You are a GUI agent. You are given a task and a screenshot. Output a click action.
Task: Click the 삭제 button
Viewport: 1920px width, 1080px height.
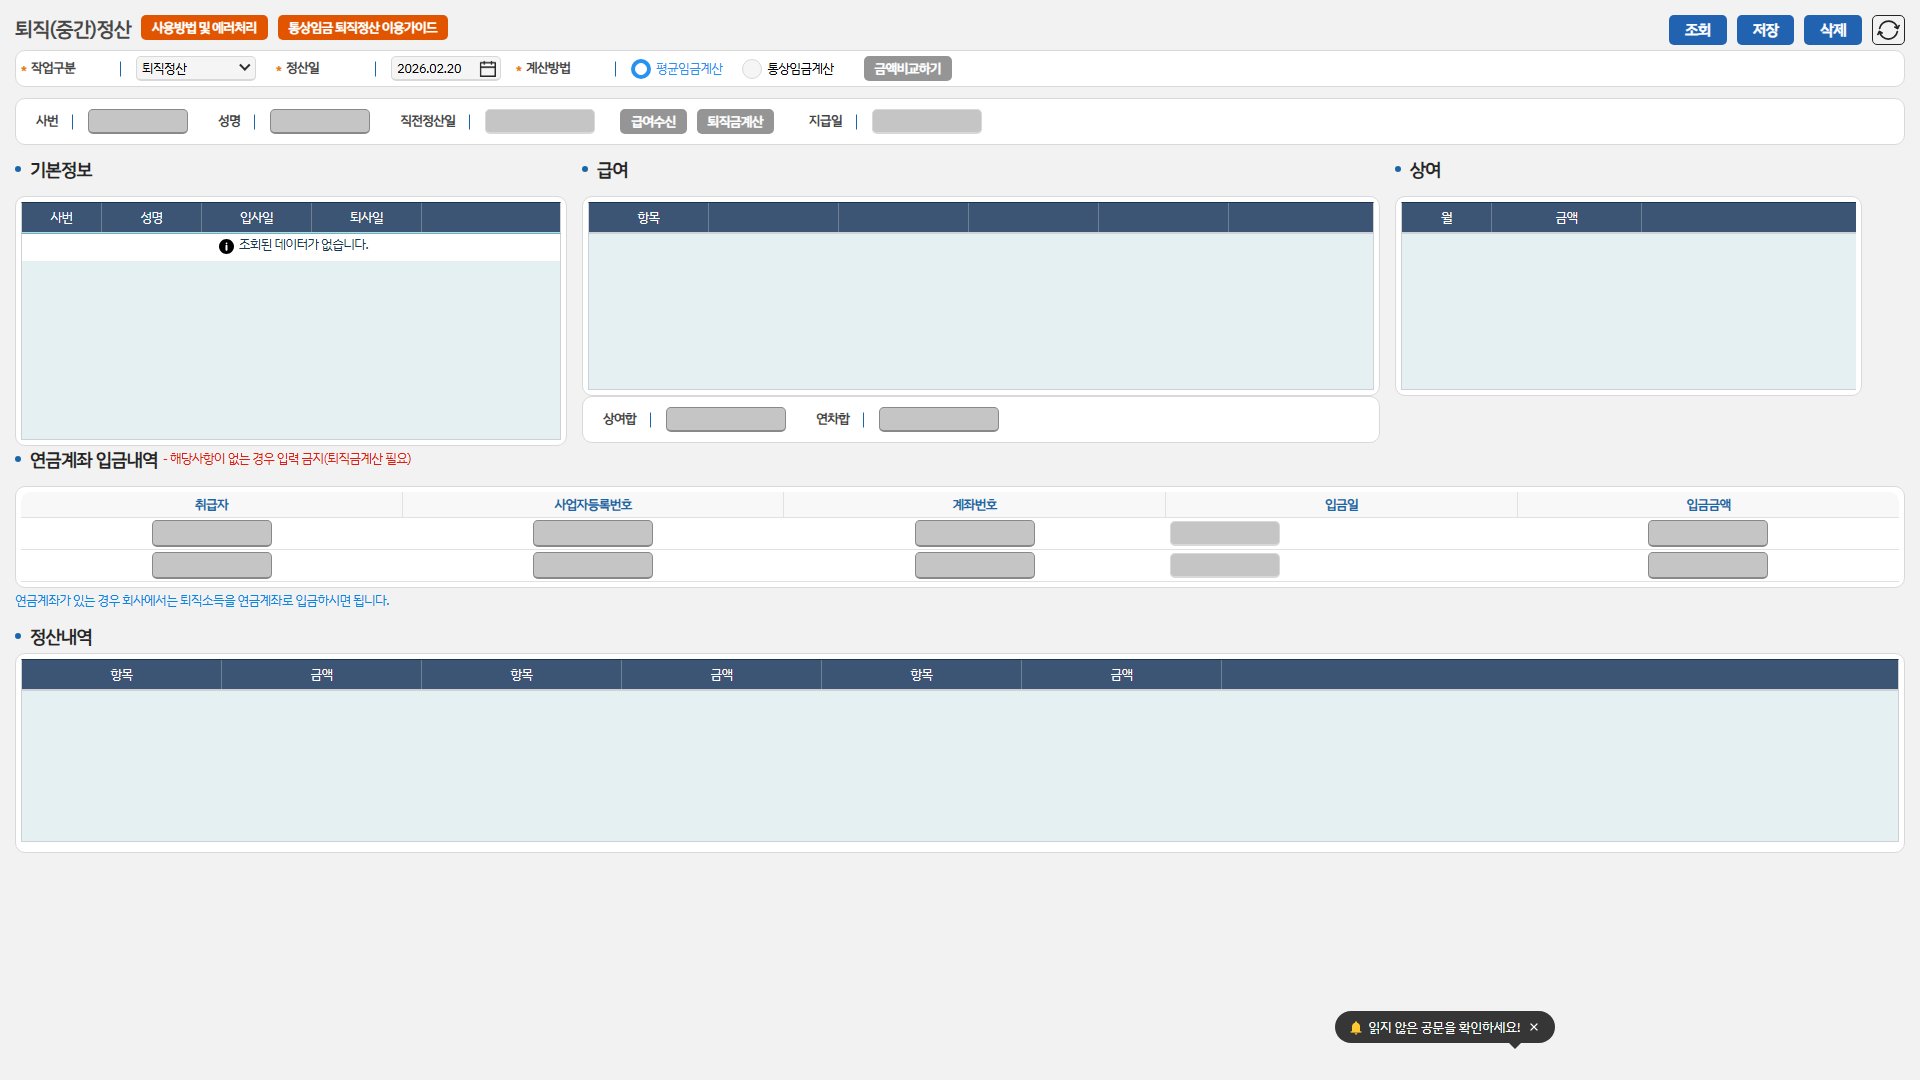1832,30
